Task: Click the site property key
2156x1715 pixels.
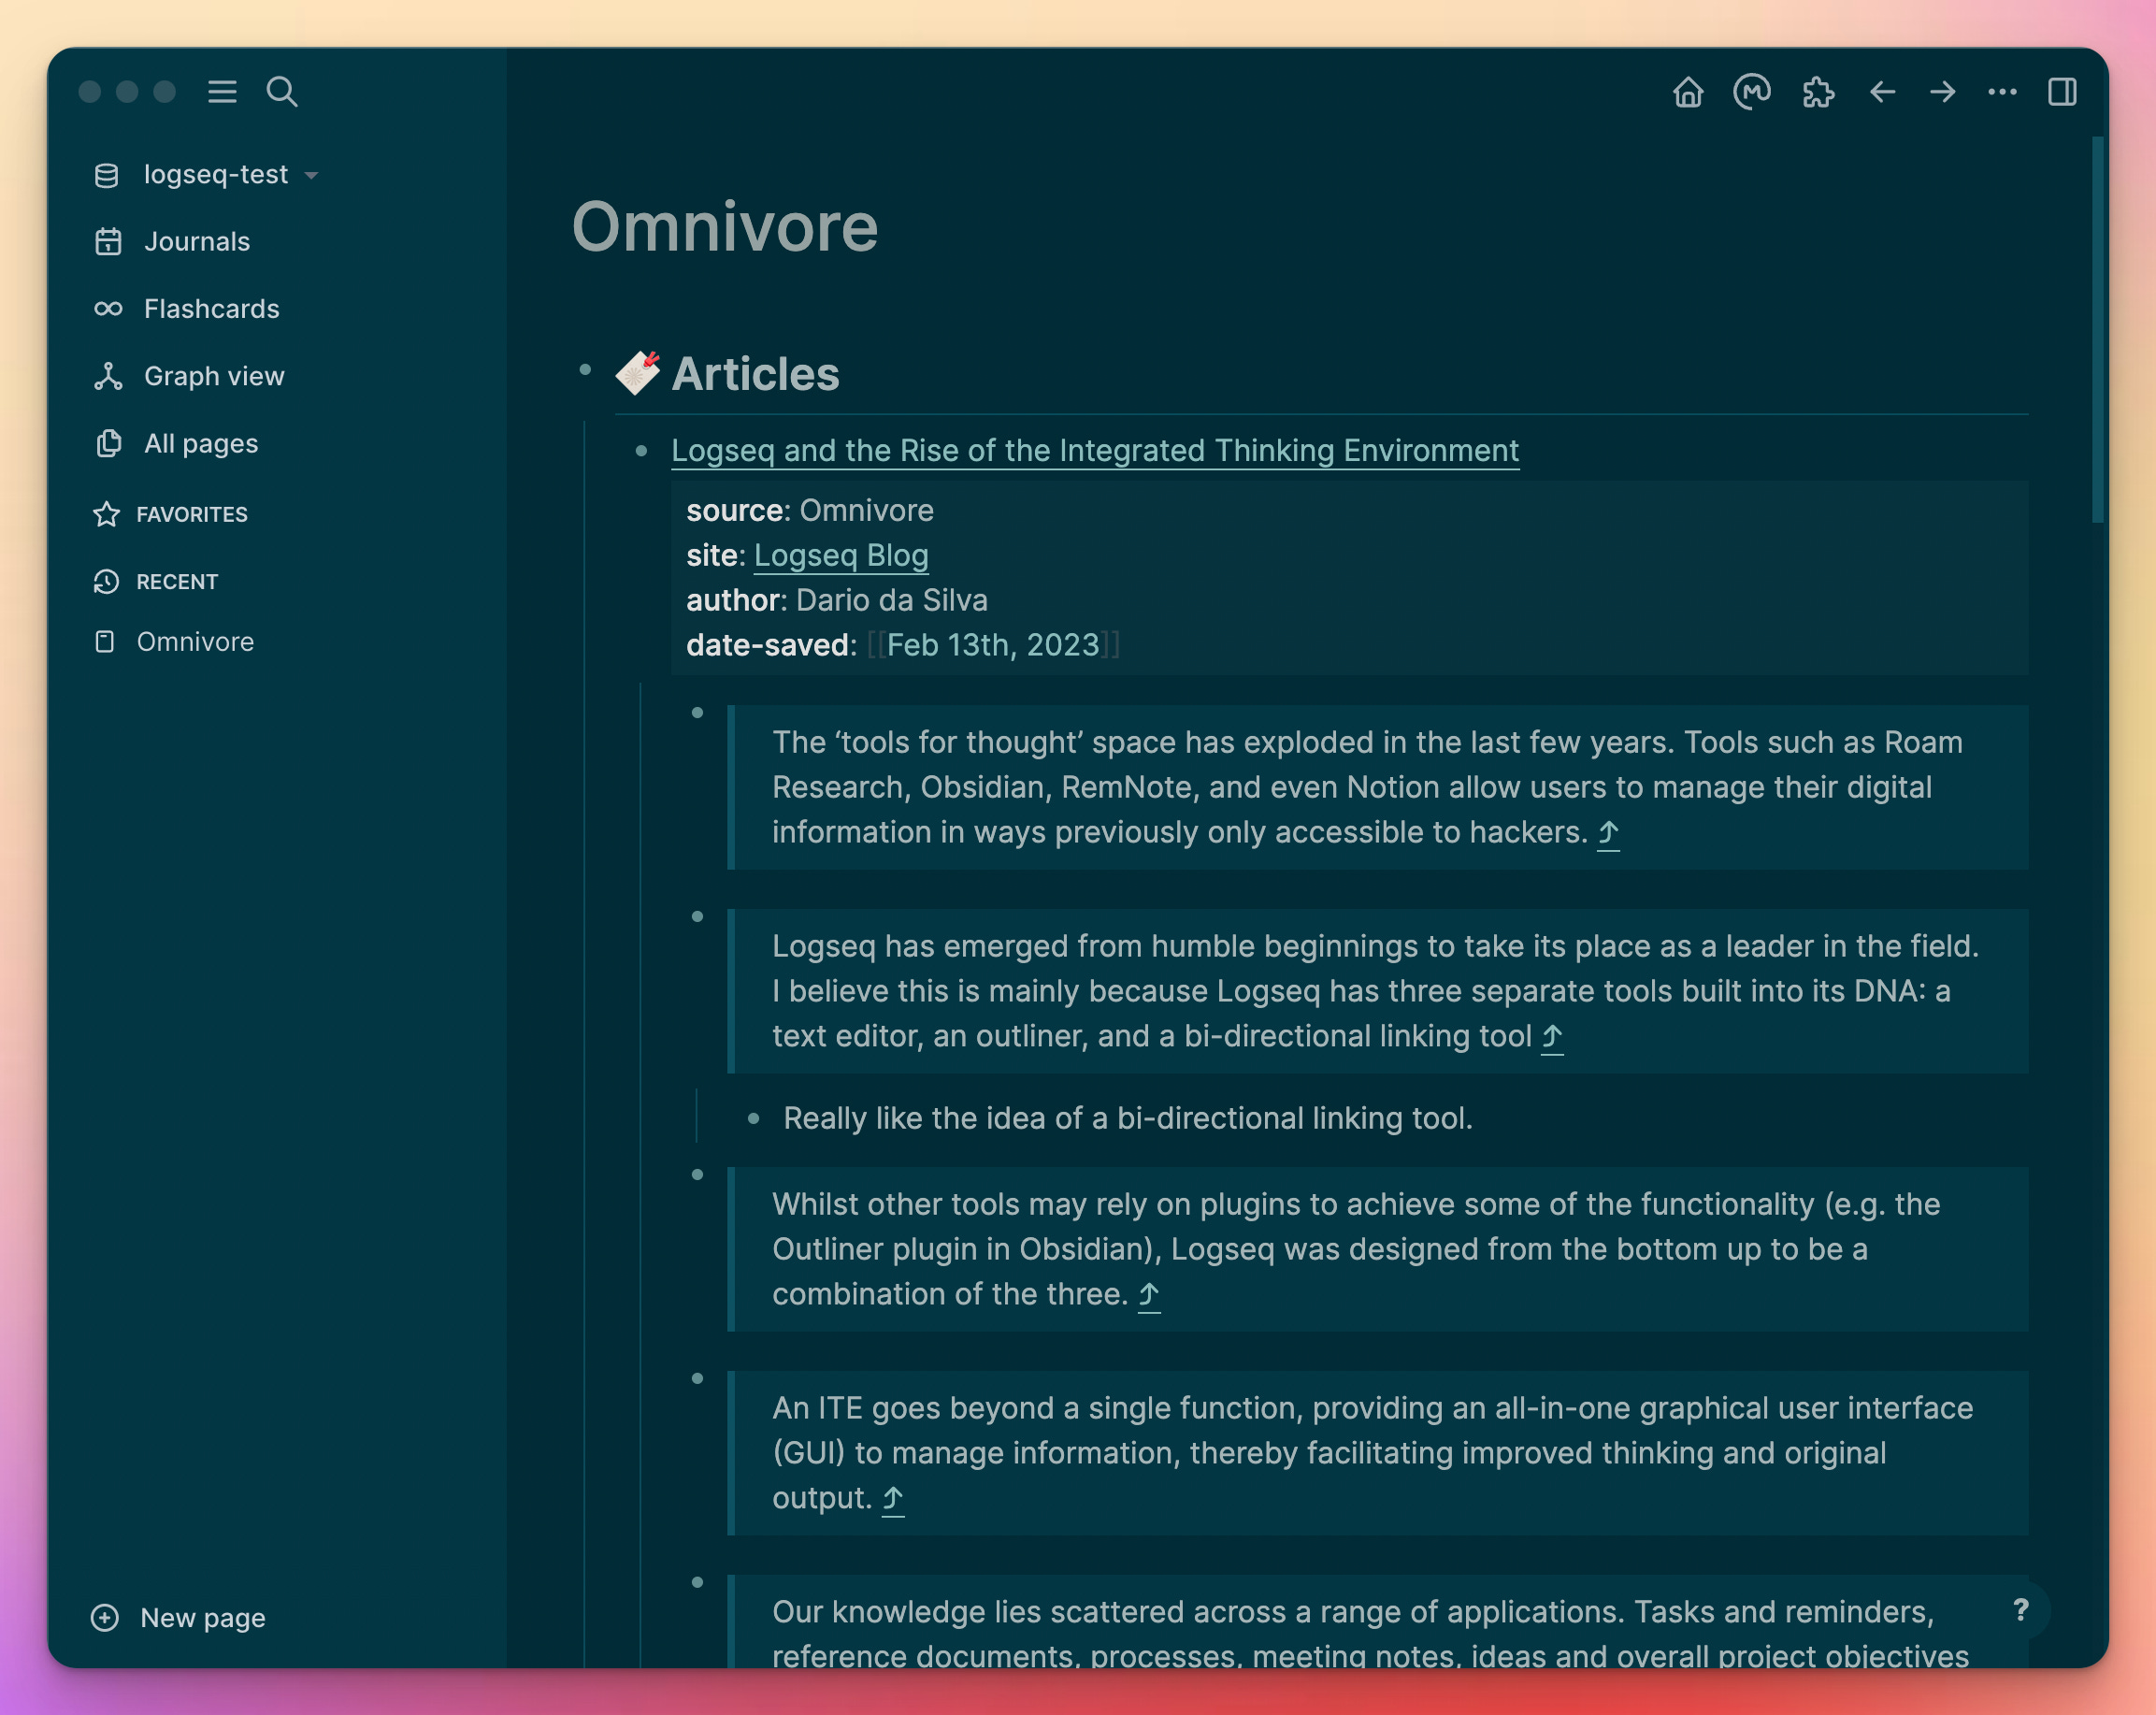Action: 711,556
